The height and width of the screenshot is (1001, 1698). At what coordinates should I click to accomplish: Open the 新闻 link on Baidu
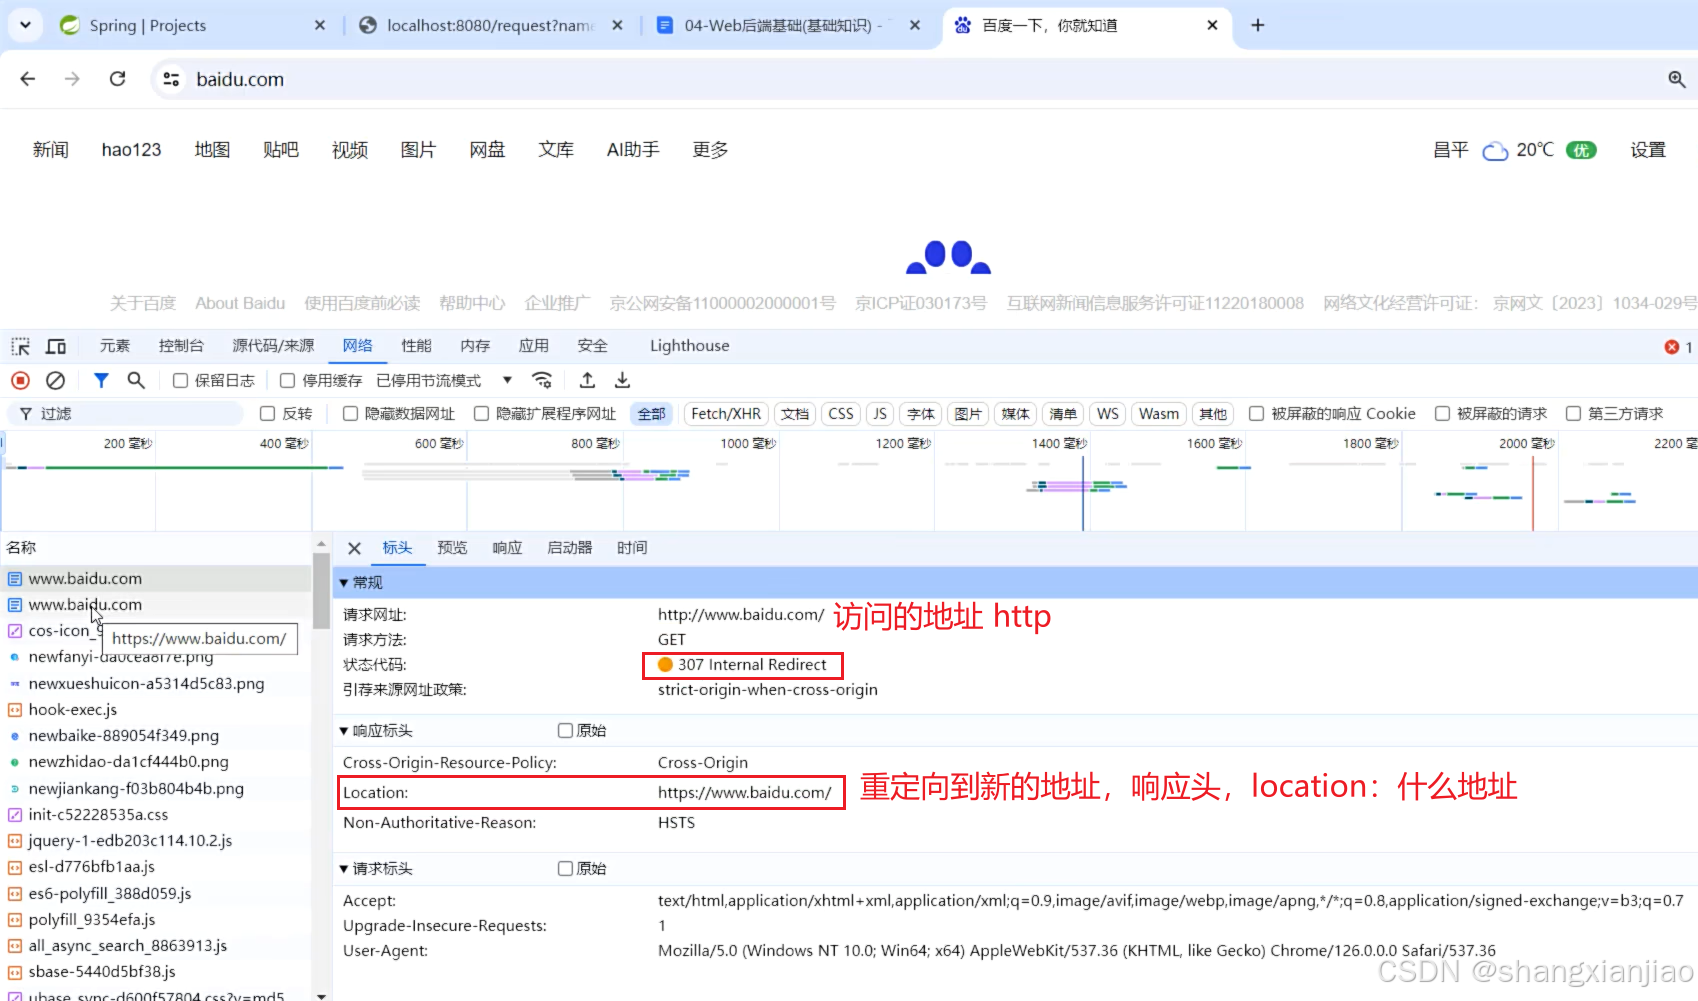(x=50, y=150)
